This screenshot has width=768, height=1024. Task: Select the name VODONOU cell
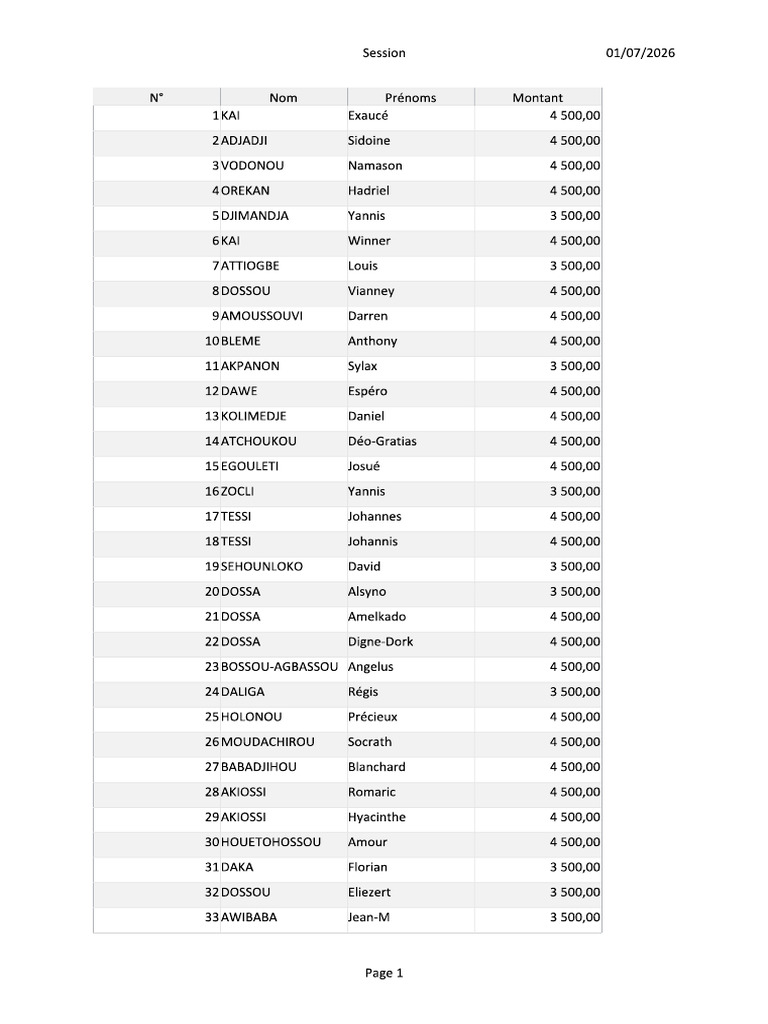point(283,166)
